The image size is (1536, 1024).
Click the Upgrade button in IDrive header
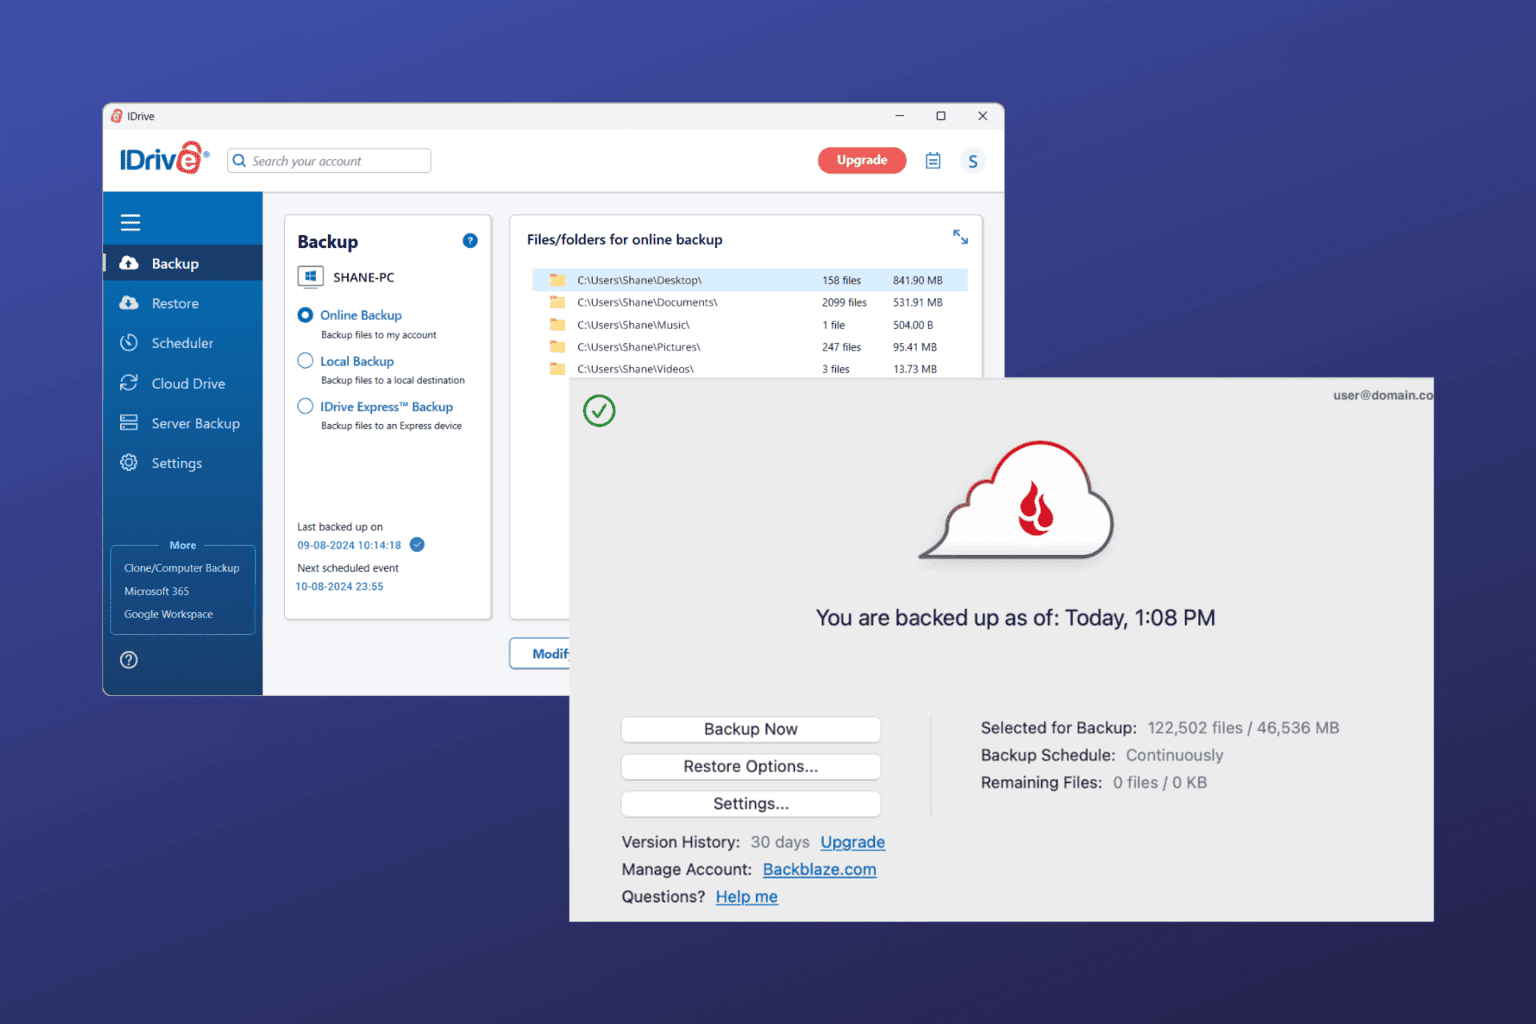coord(862,160)
